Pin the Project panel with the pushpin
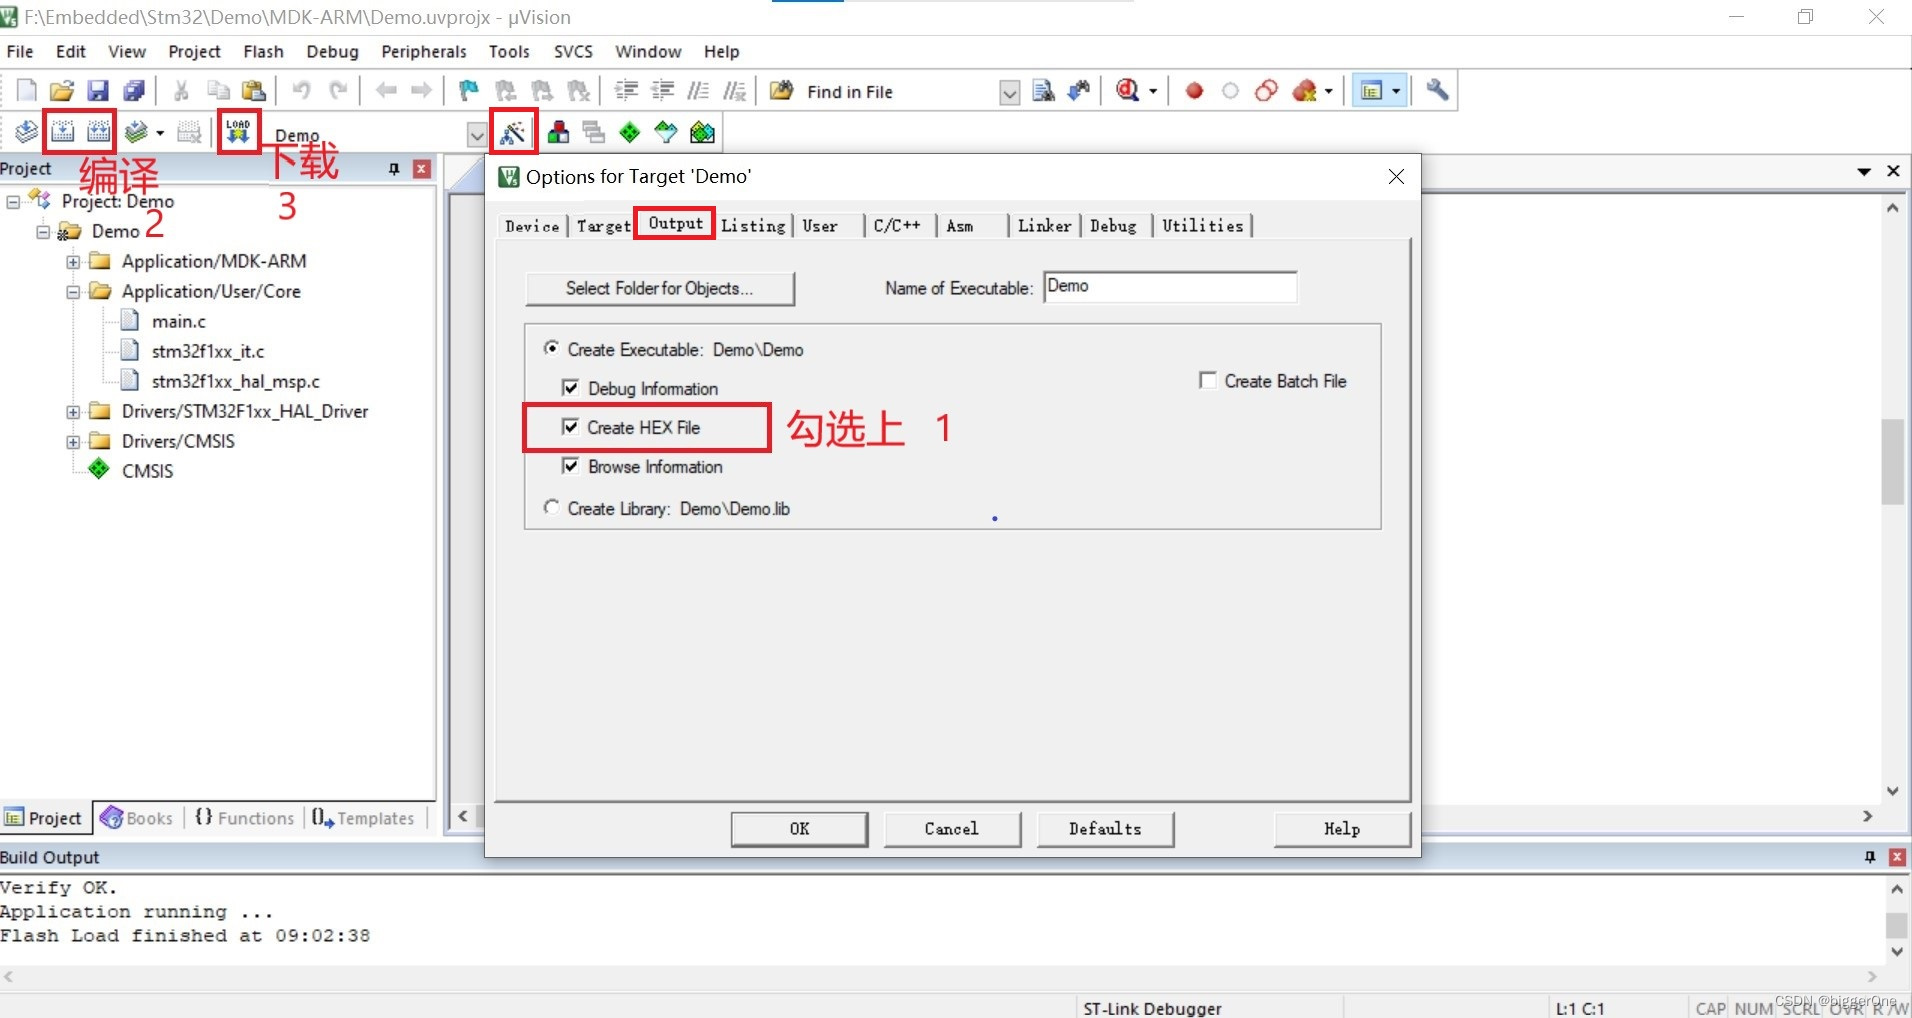The image size is (1912, 1018). [394, 169]
